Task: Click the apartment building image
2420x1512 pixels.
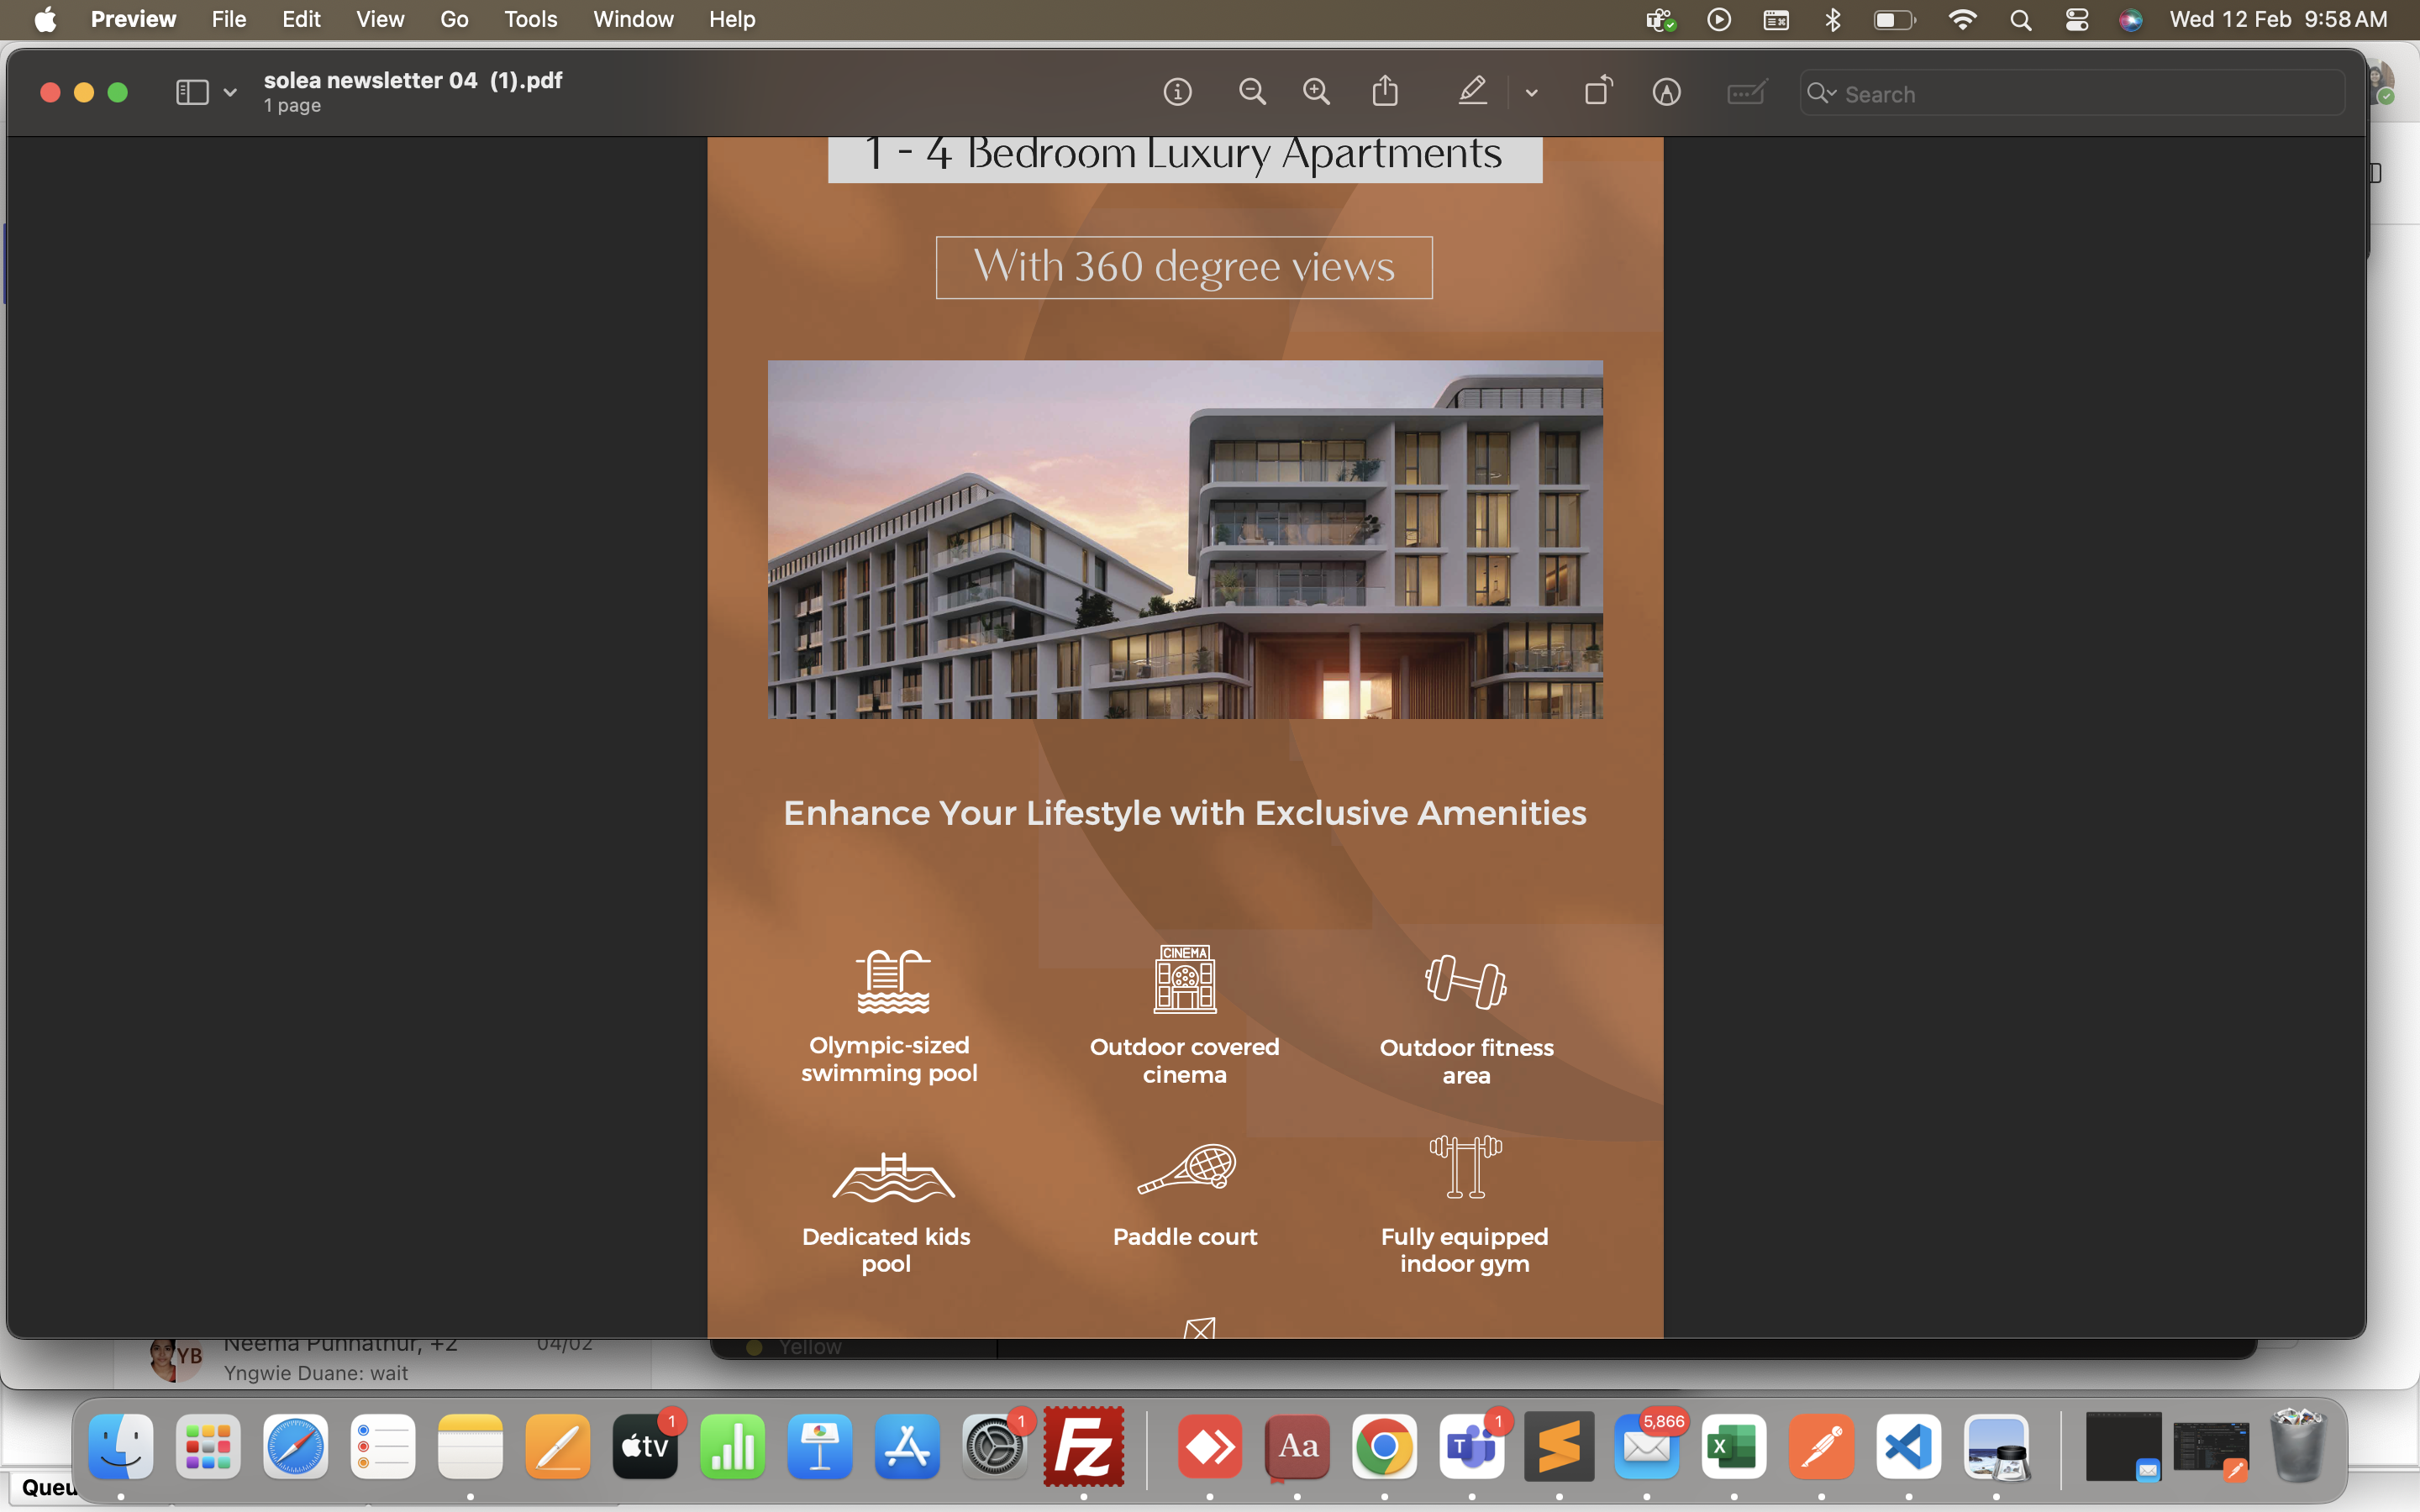Action: [x=1185, y=539]
